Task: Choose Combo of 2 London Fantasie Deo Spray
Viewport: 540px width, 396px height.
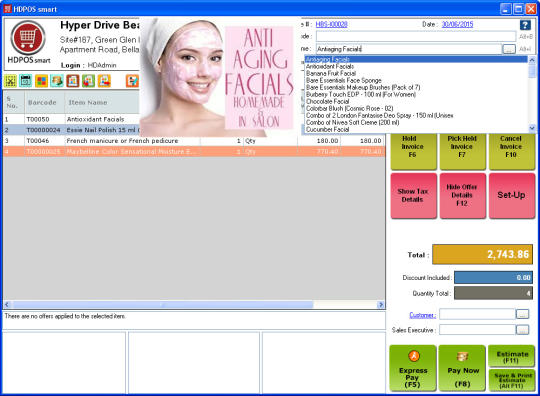Action: 416,116
